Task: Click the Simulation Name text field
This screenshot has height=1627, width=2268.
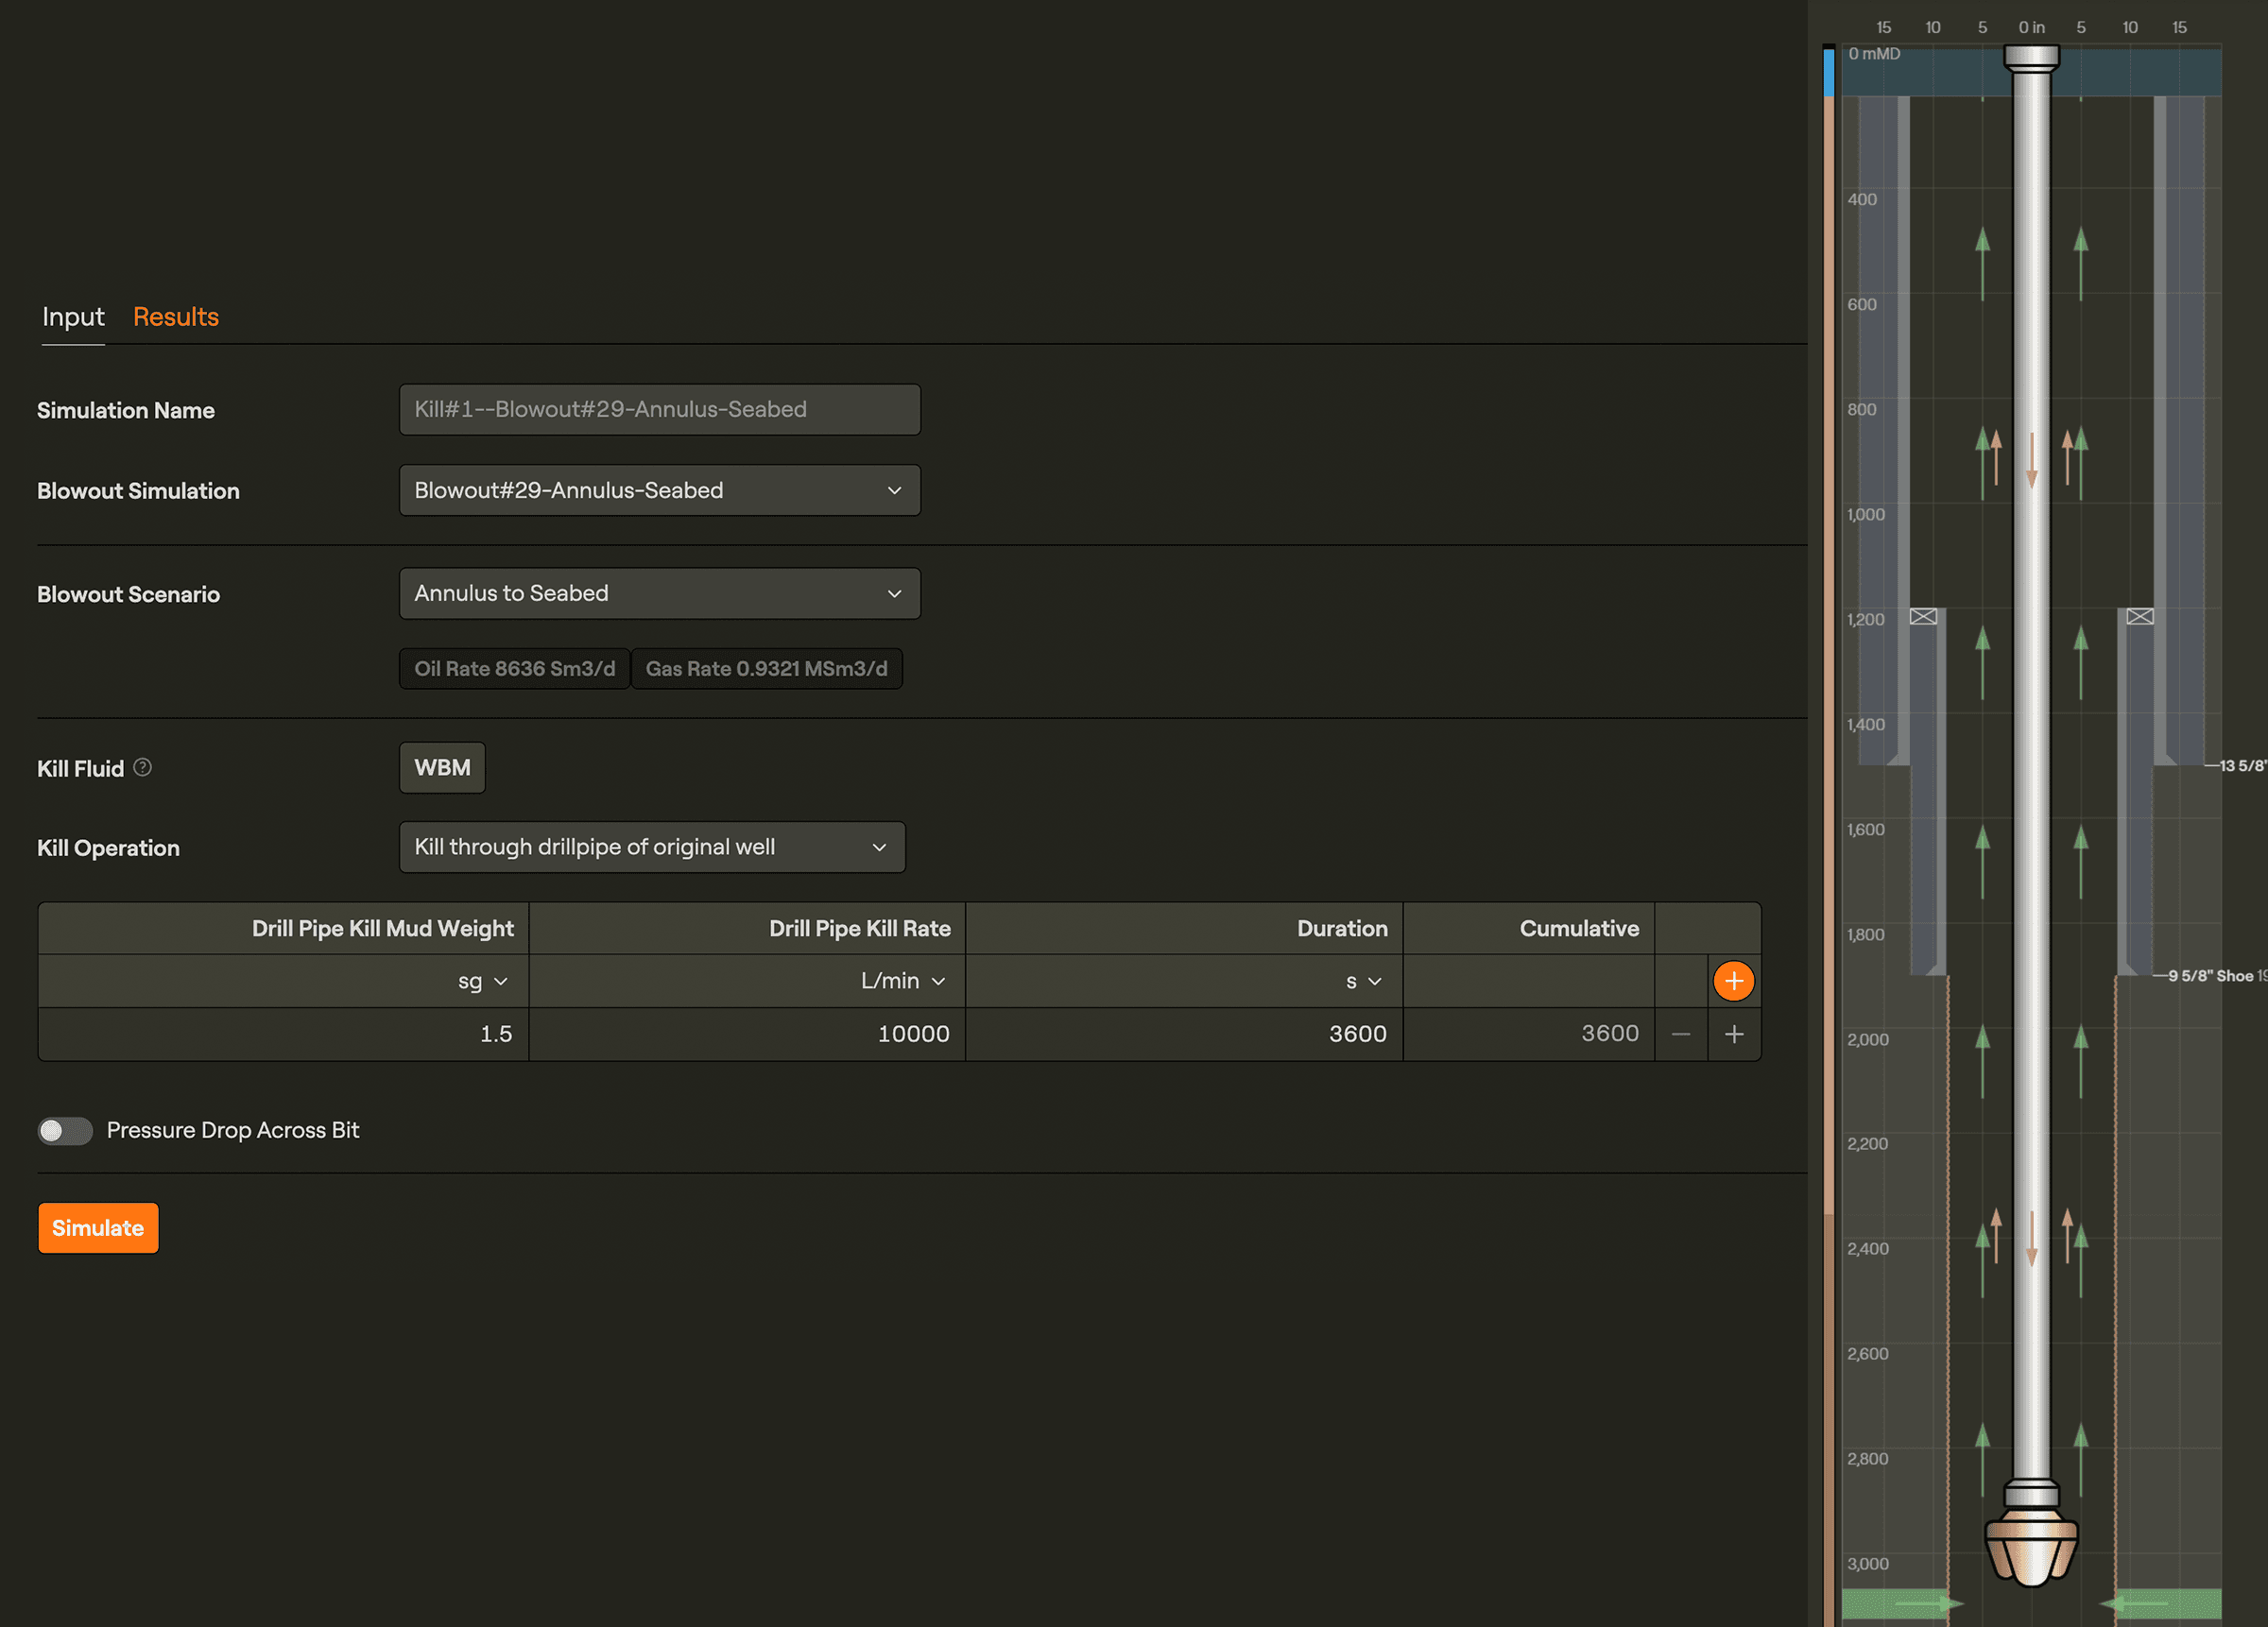Action: tap(659, 409)
